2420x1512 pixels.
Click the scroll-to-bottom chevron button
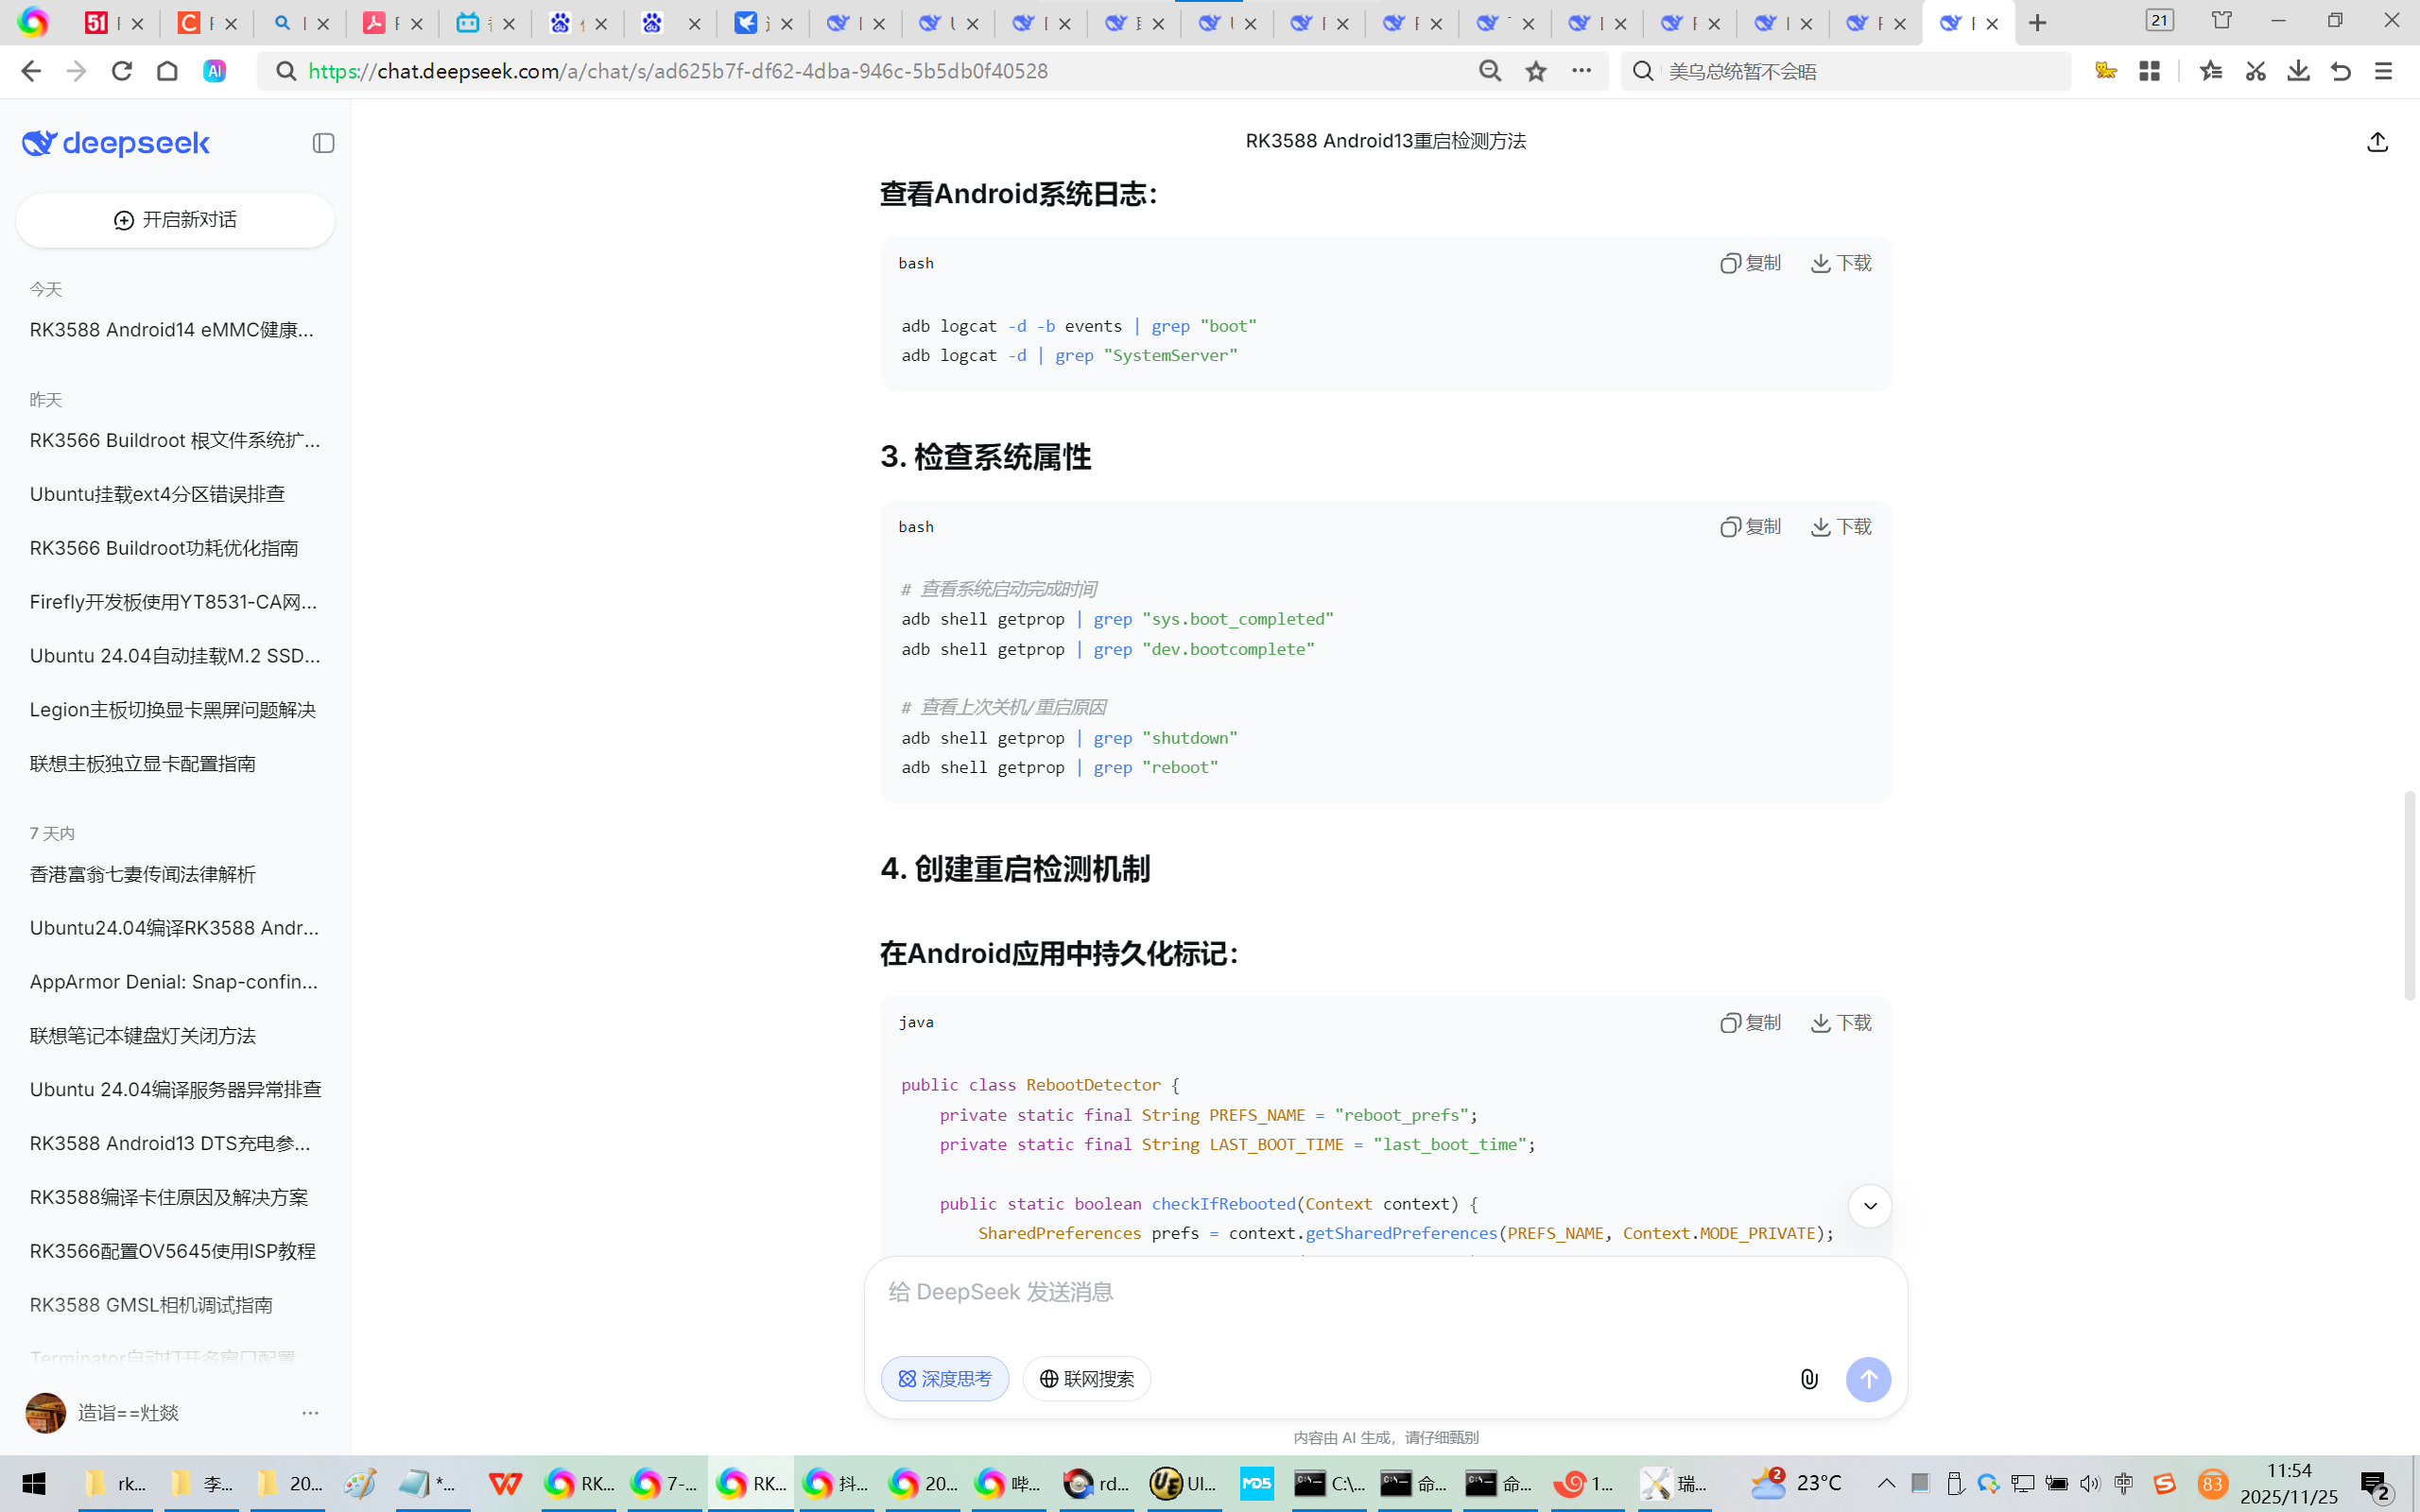point(1869,1206)
